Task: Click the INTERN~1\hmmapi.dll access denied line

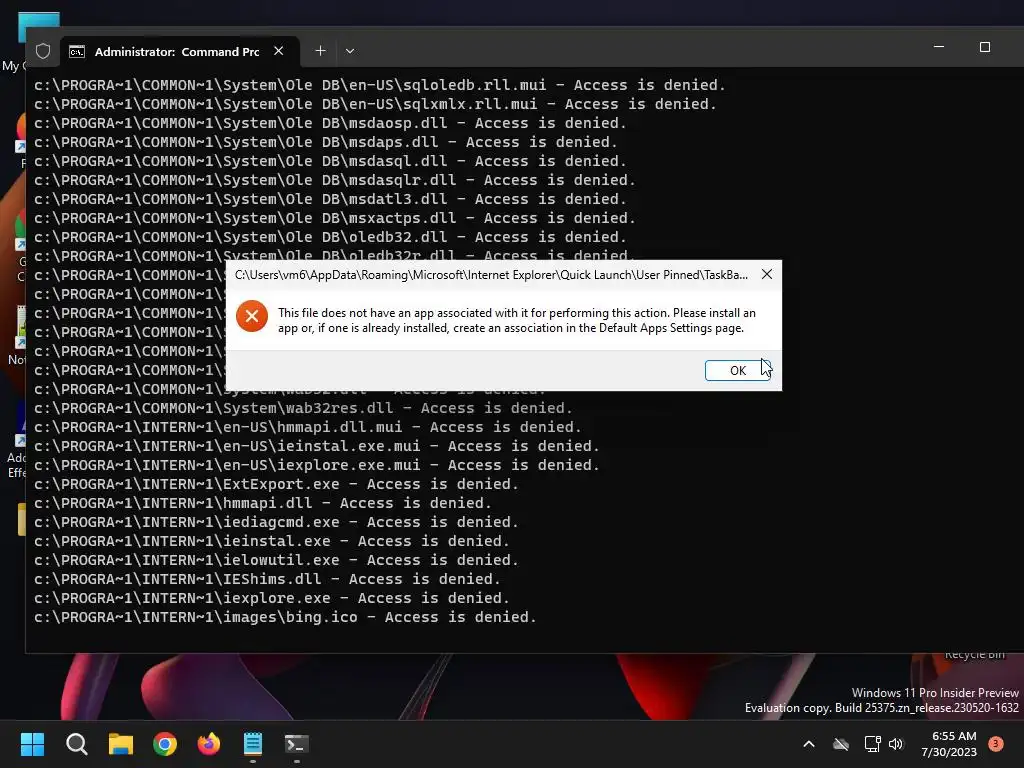Action: tap(263, 503)
